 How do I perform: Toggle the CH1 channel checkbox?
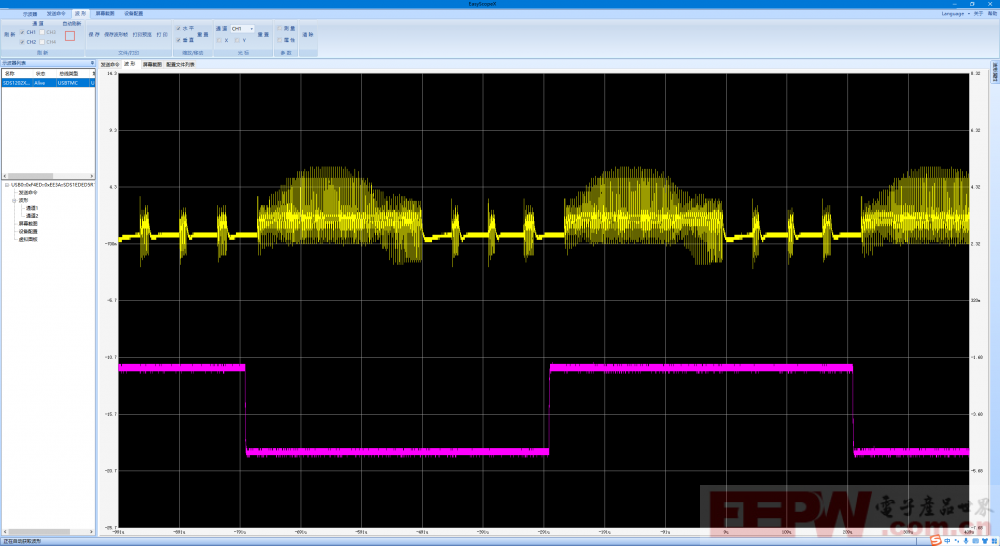click(x=22, y=32)
